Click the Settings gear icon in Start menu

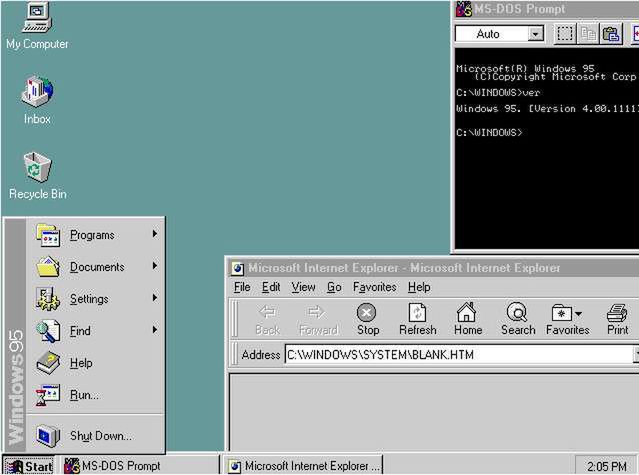point(47,299)
